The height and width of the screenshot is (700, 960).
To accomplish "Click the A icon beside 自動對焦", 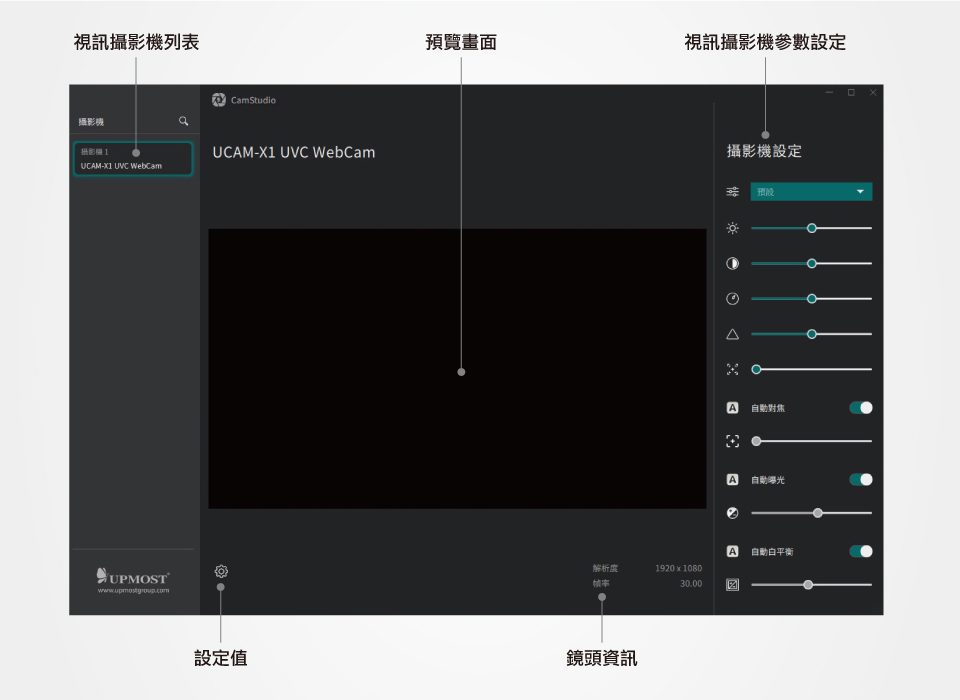I will click(x=732, y=408).
